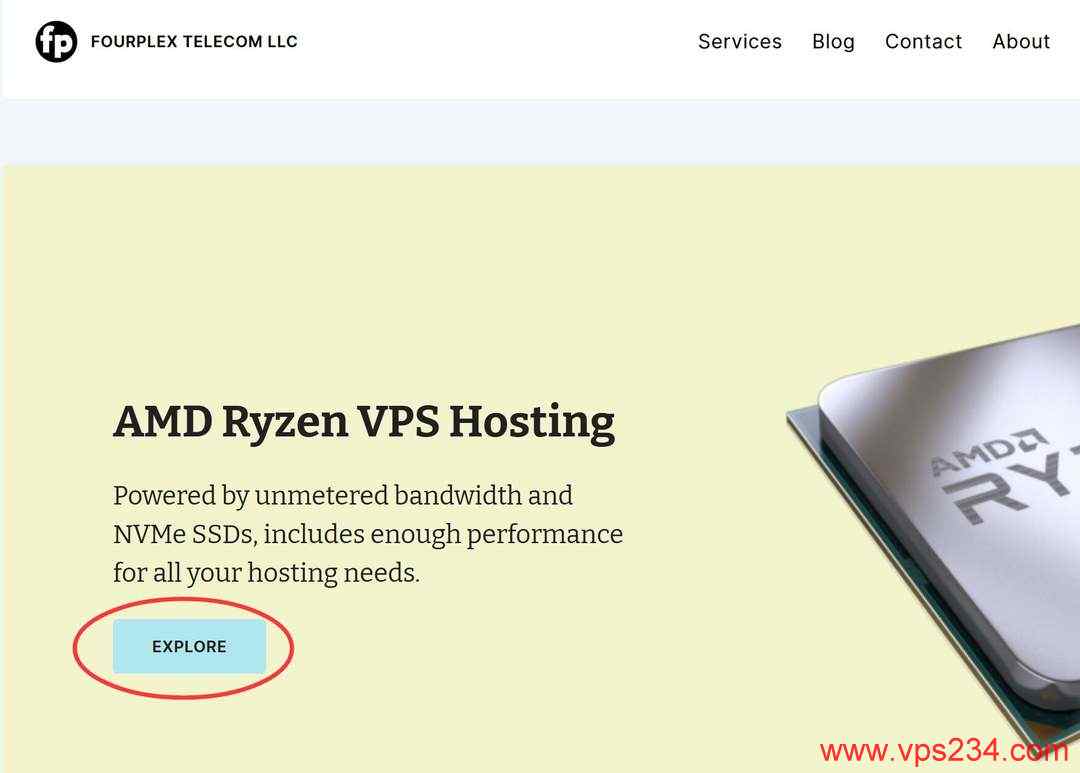Go to the Blog page
This screenshot has width=1080, height=773.
click(x=833, y=41)
